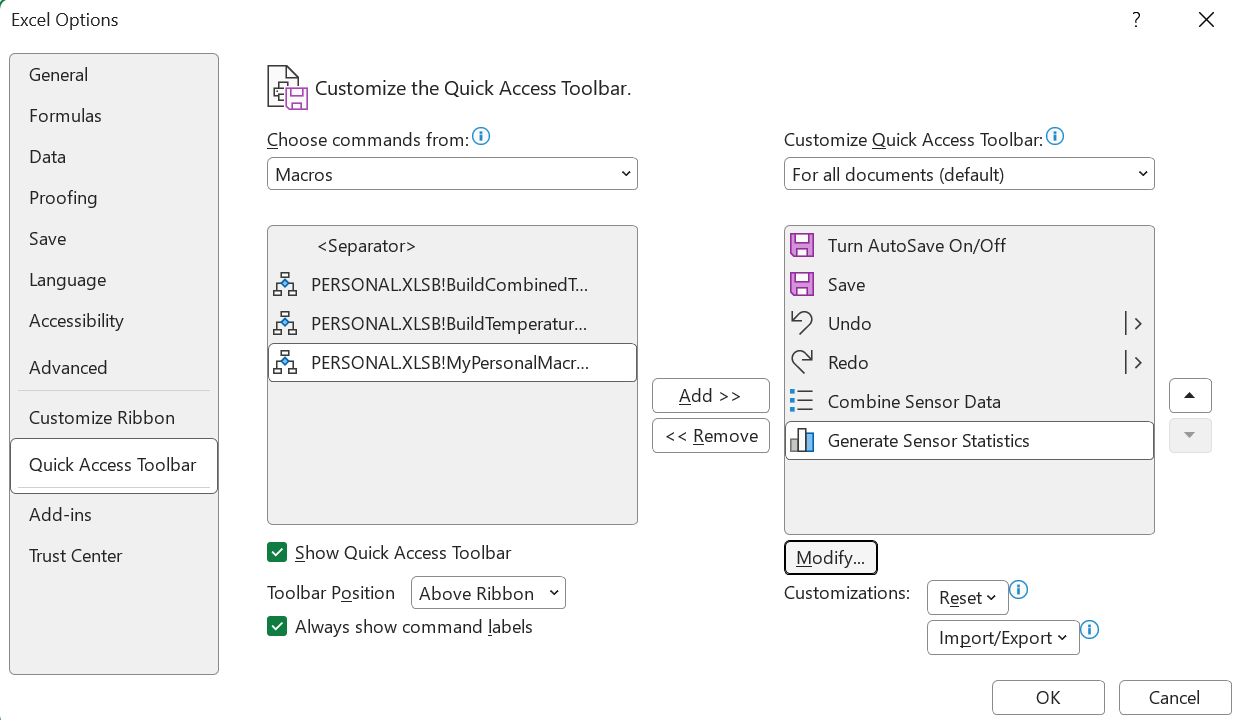Click the Modify... button
The image size is (1234, 720).
(831, 558)
